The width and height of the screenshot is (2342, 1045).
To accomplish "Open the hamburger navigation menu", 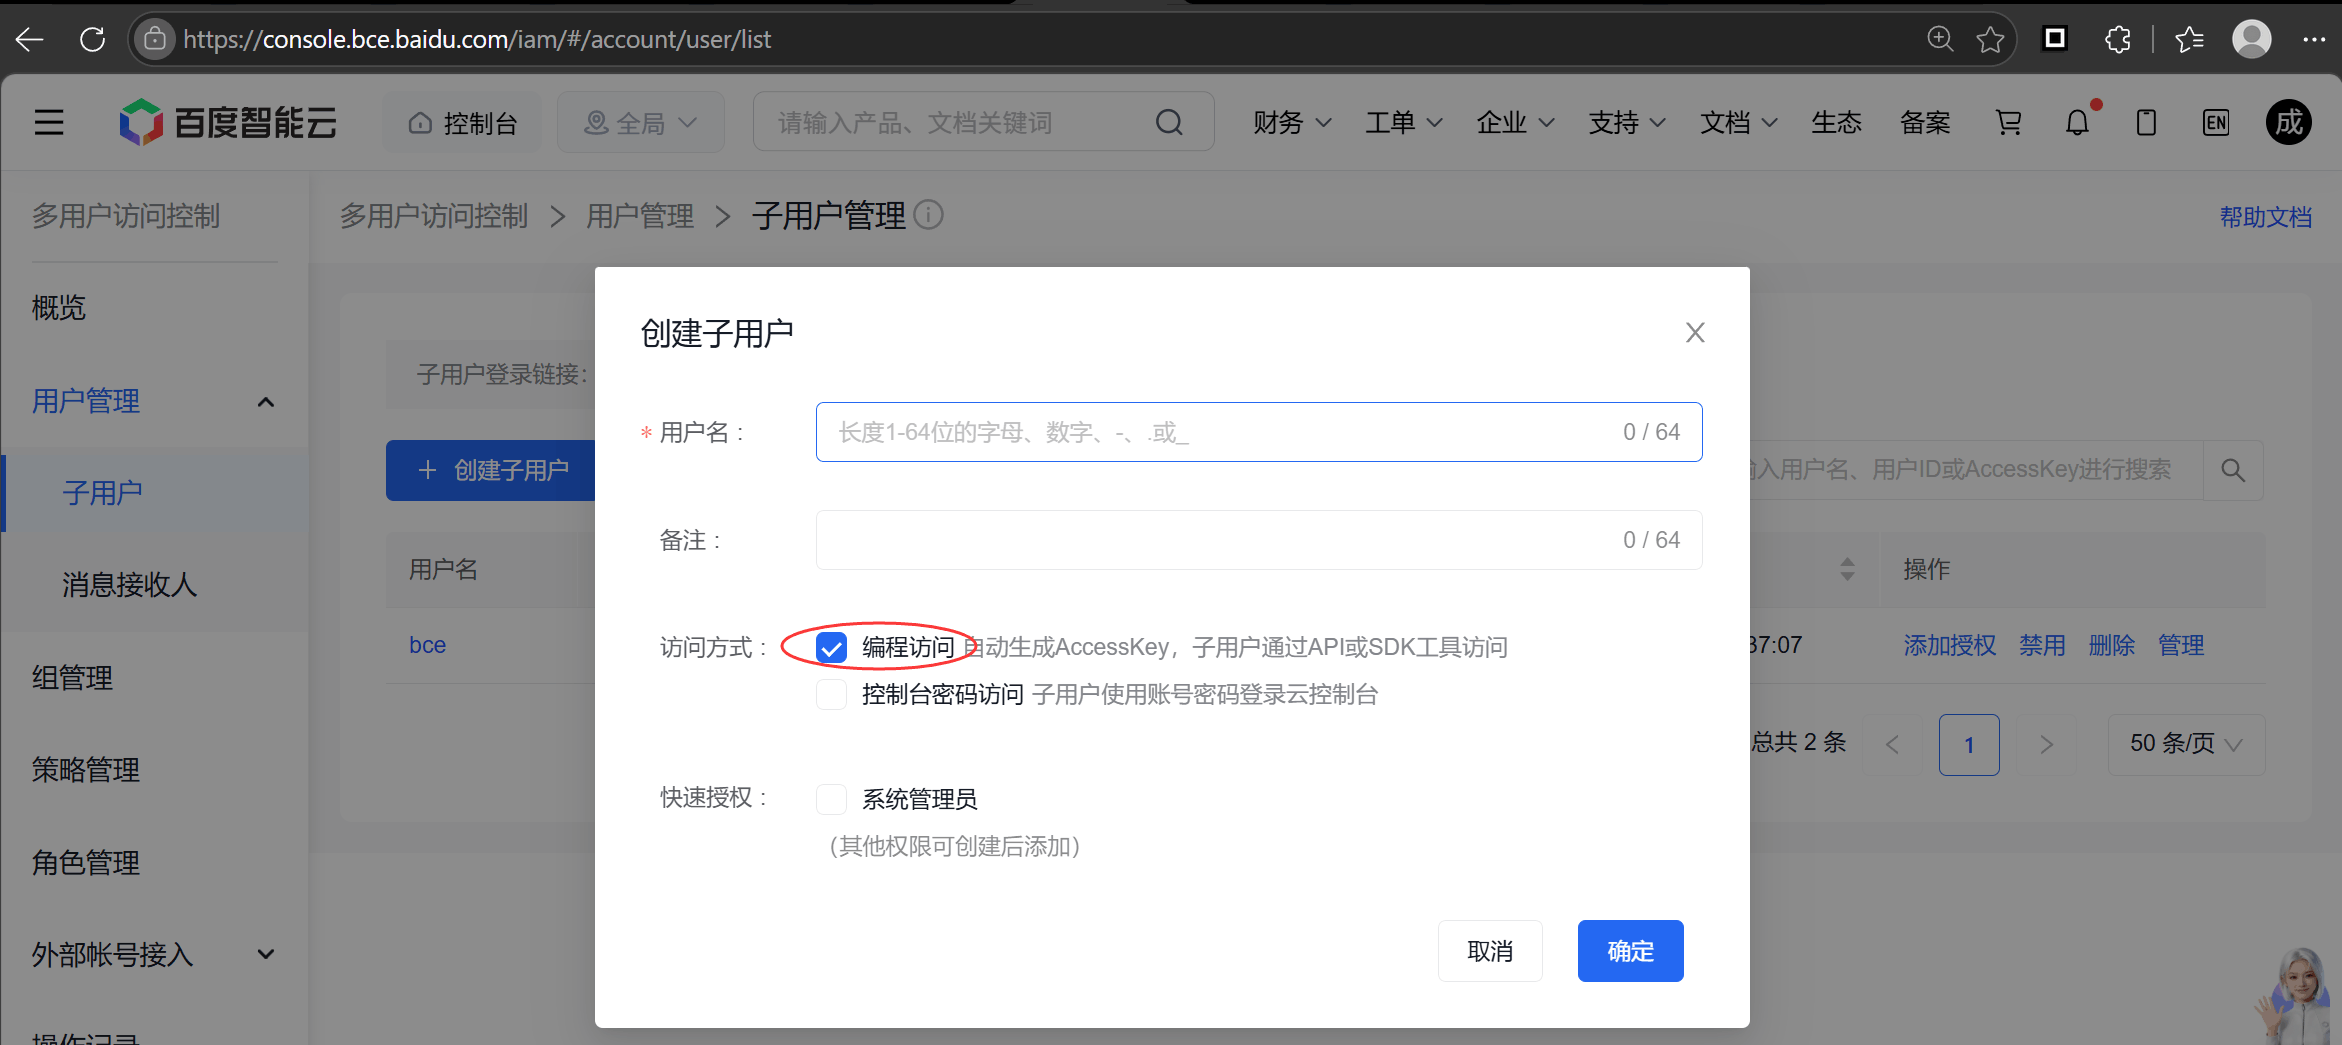I will coord(49,122).
